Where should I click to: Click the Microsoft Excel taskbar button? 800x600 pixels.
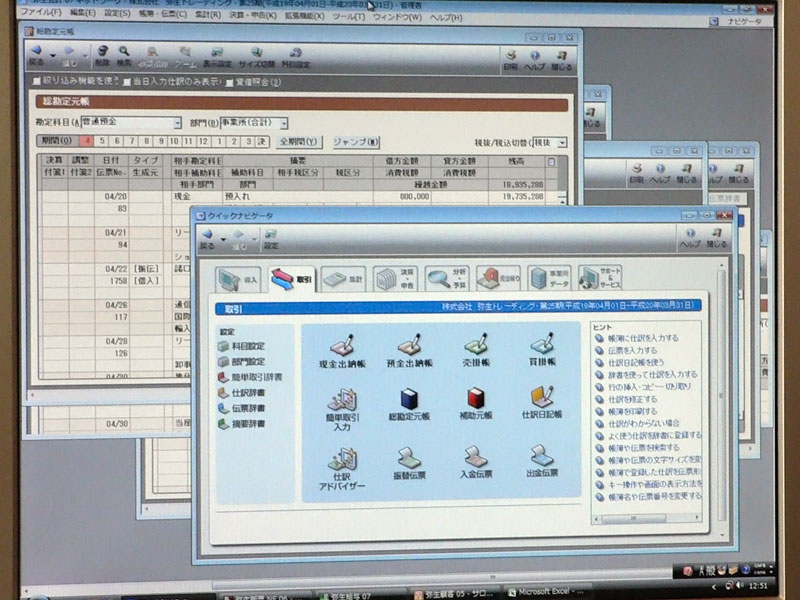pos(547,592)
